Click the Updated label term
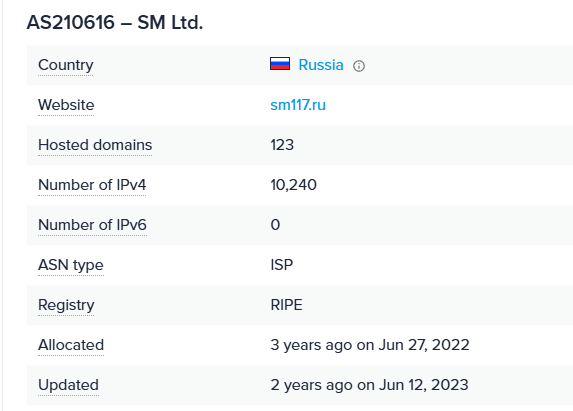The height and width of the screenshot is (411, 573). (68, 385)
